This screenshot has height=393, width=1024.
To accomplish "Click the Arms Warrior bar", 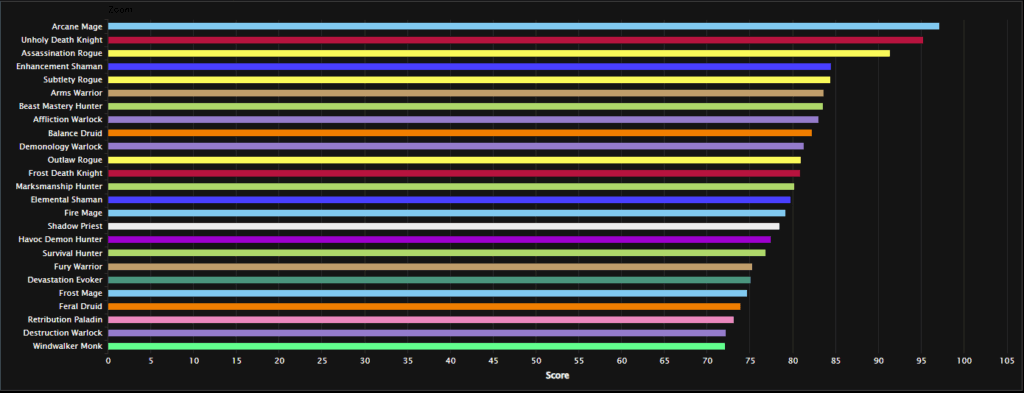I will click(x=466, y=93).
